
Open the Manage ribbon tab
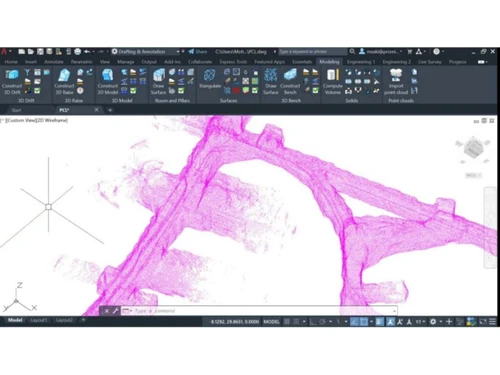click(125, 62)
